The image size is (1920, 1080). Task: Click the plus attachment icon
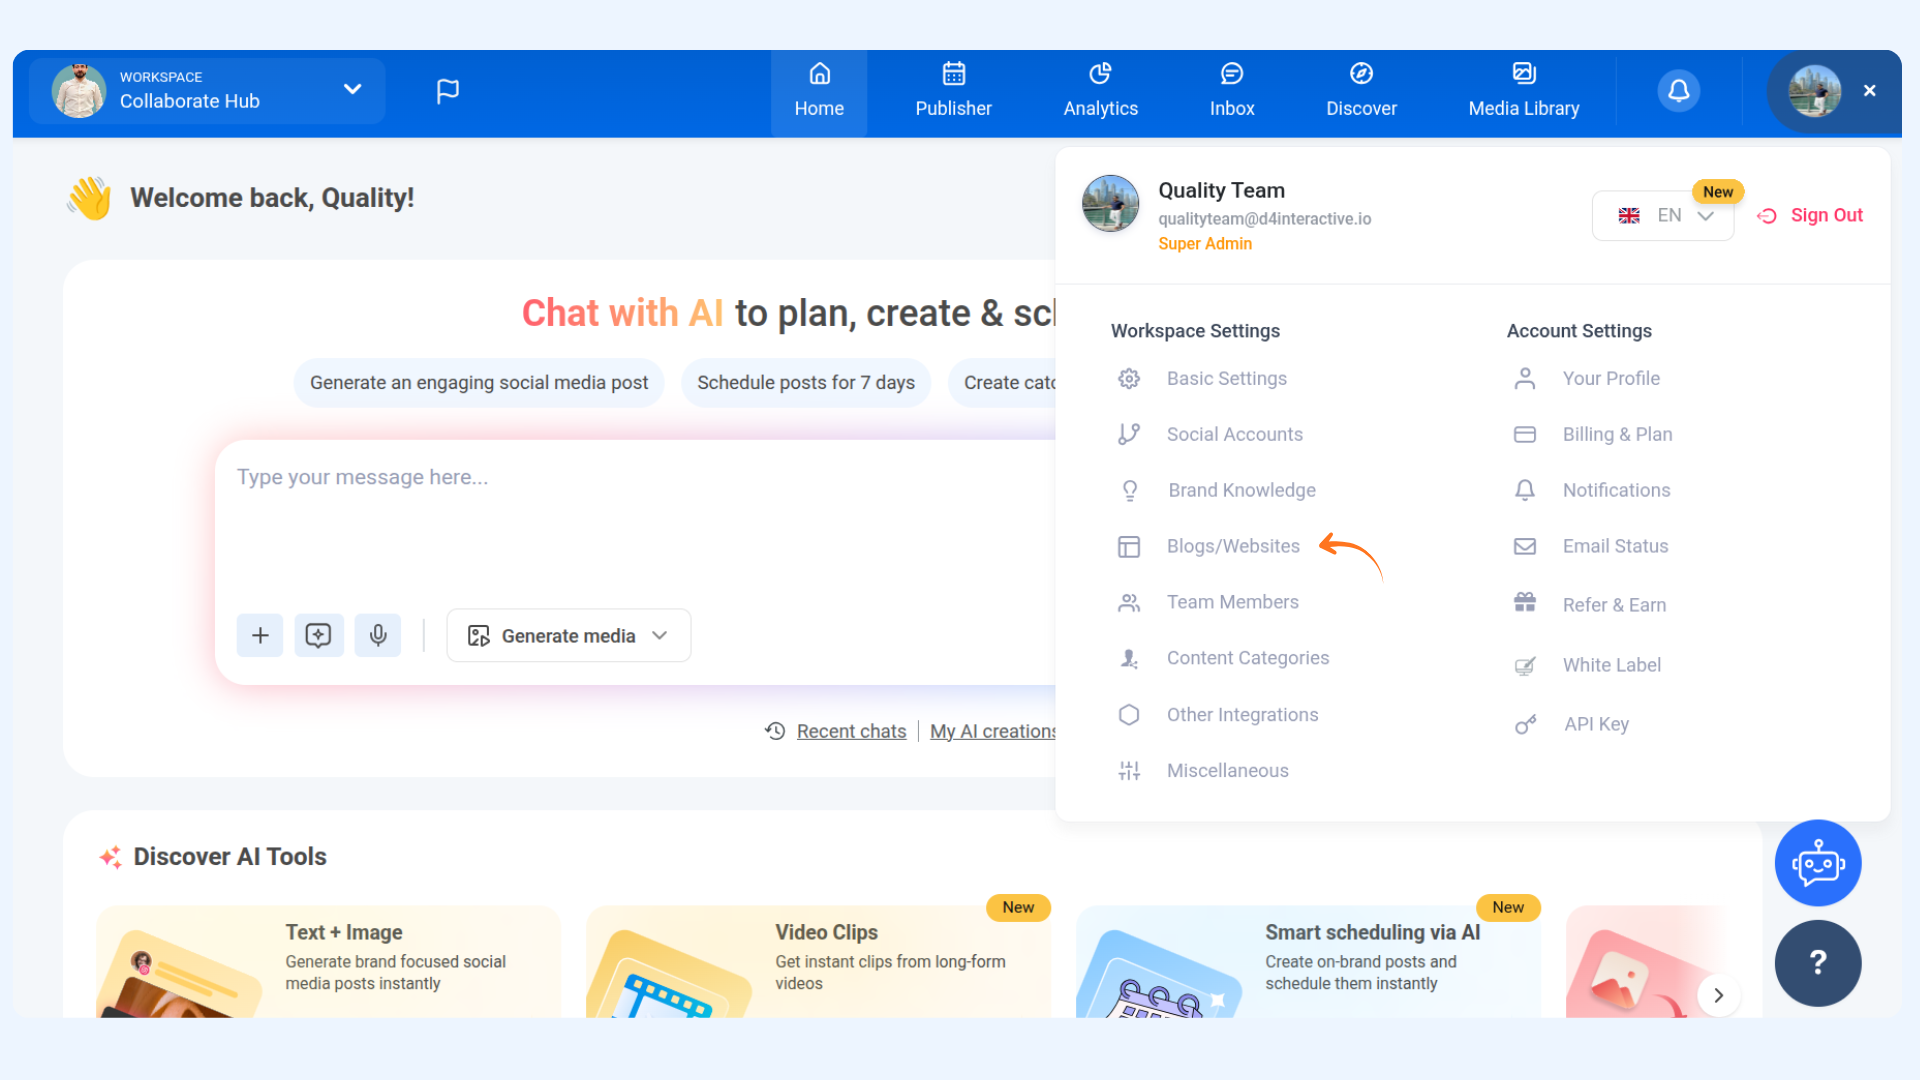click(260, 635)
